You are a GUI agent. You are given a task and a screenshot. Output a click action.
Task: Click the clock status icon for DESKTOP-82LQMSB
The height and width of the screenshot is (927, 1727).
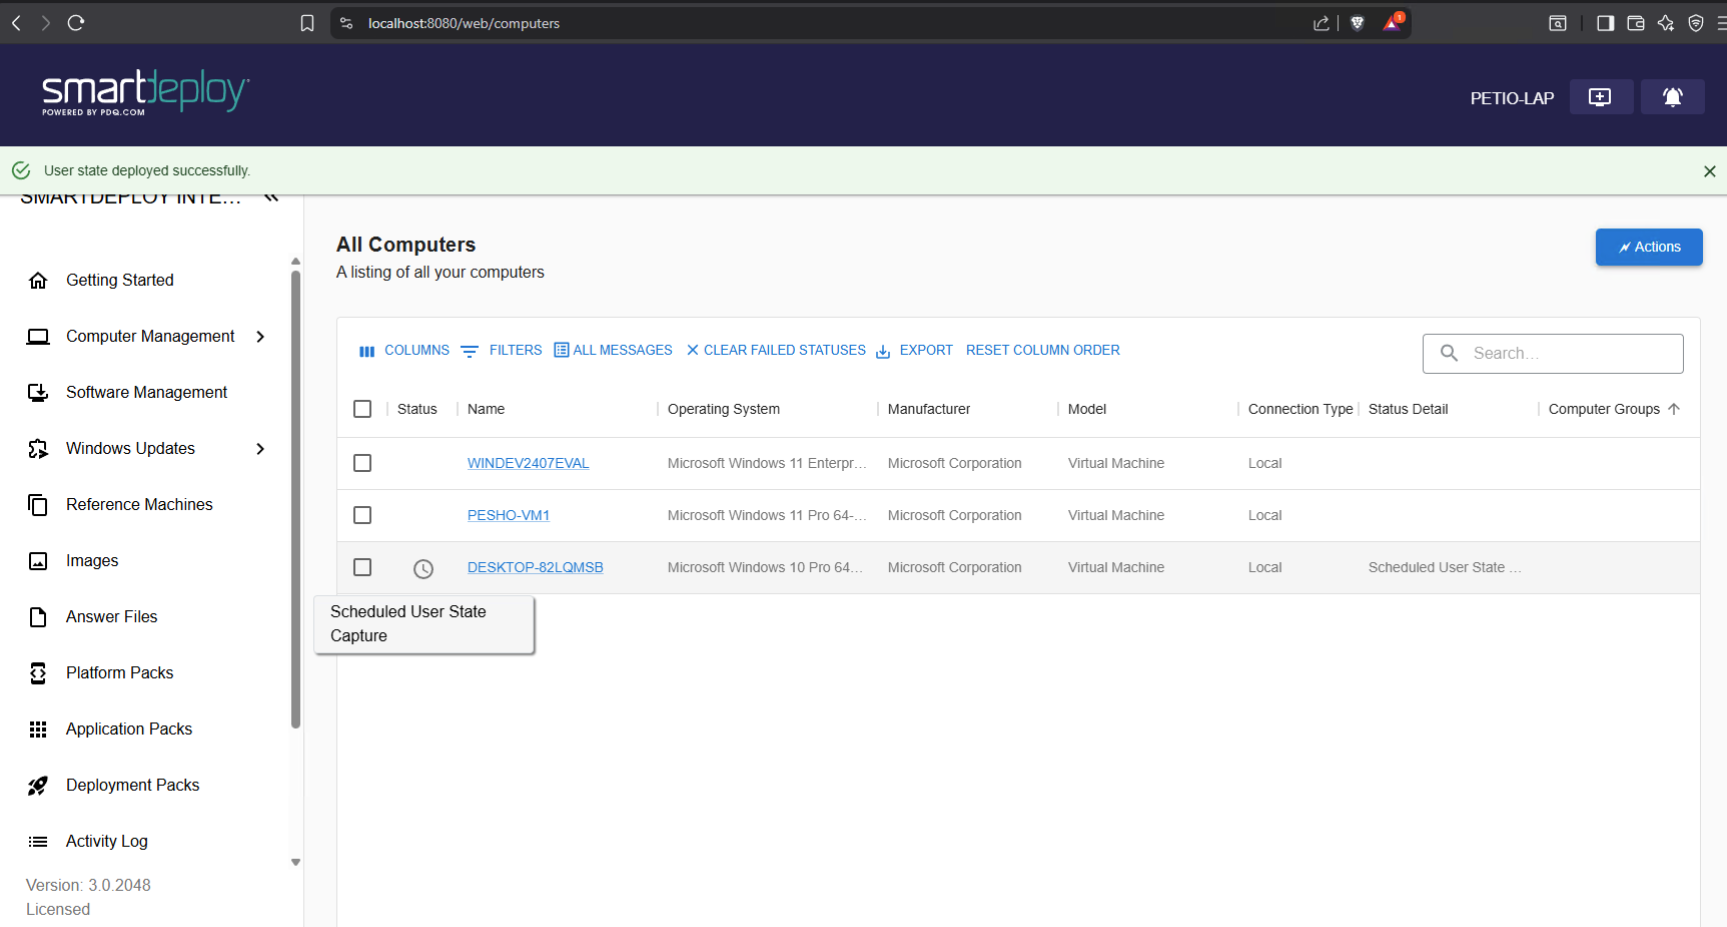(423, 569)
